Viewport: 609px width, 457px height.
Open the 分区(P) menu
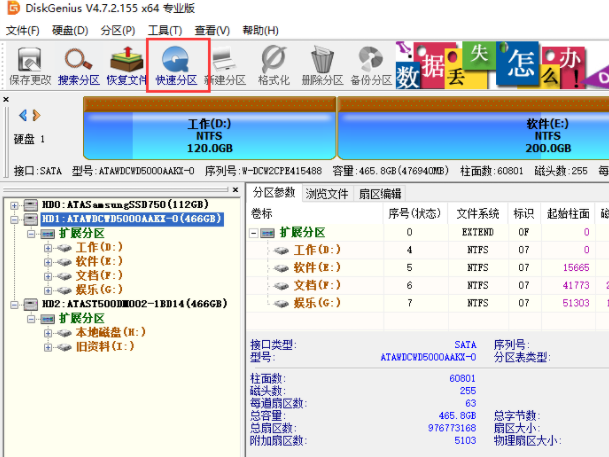pyautogui.click(x=119, y=31)
